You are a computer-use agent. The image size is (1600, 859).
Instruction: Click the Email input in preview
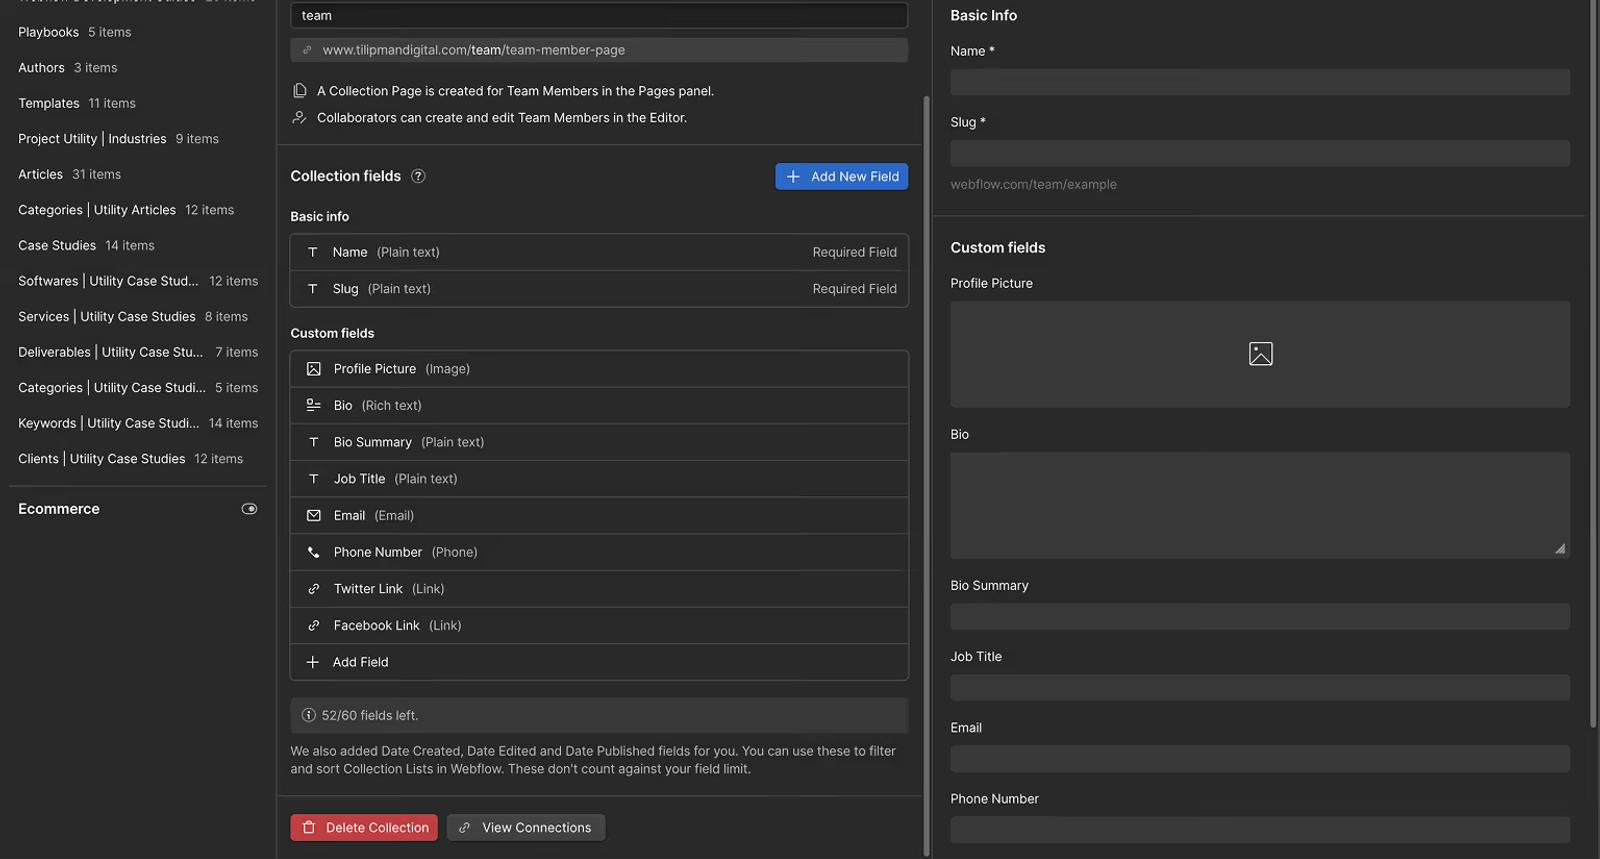[1260, 758]
